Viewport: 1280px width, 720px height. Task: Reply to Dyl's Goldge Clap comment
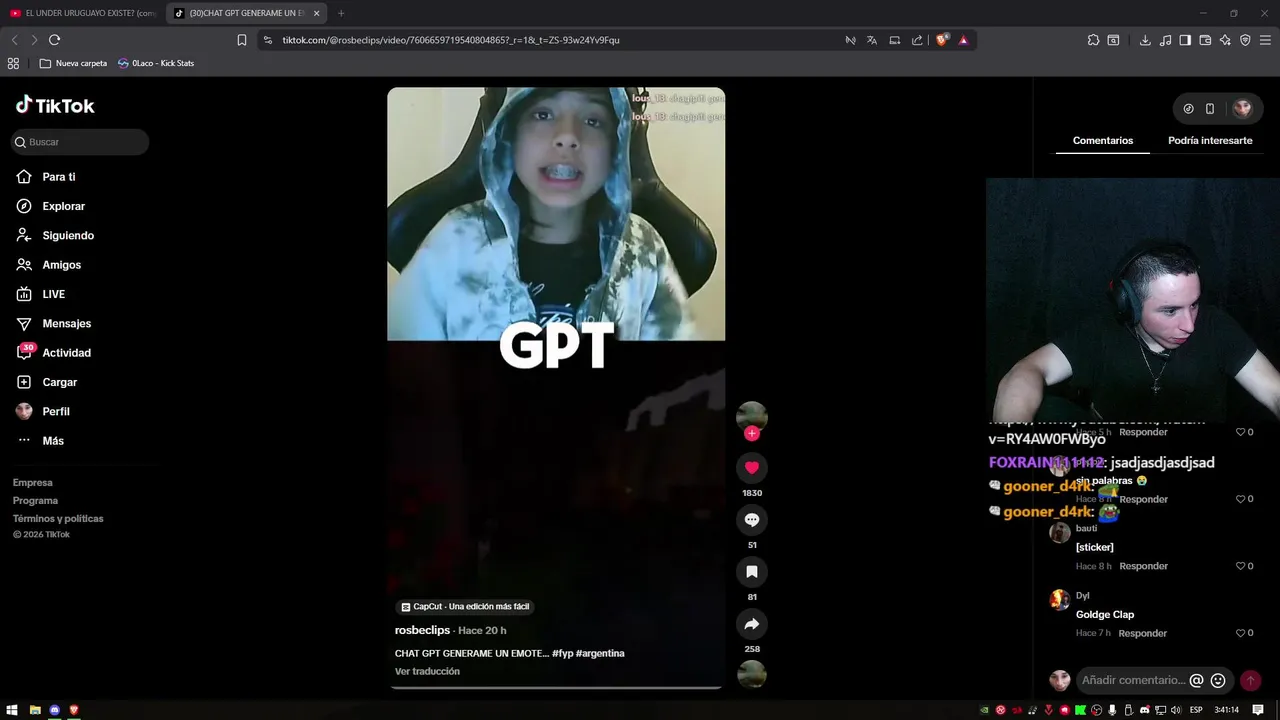1143,633
